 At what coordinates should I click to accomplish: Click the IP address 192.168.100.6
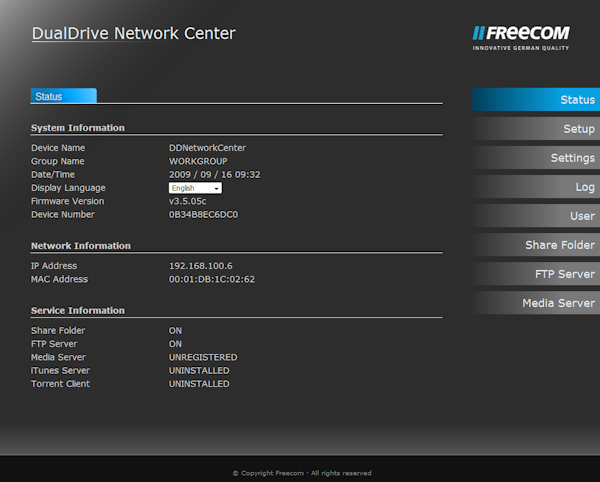(200, 266)
